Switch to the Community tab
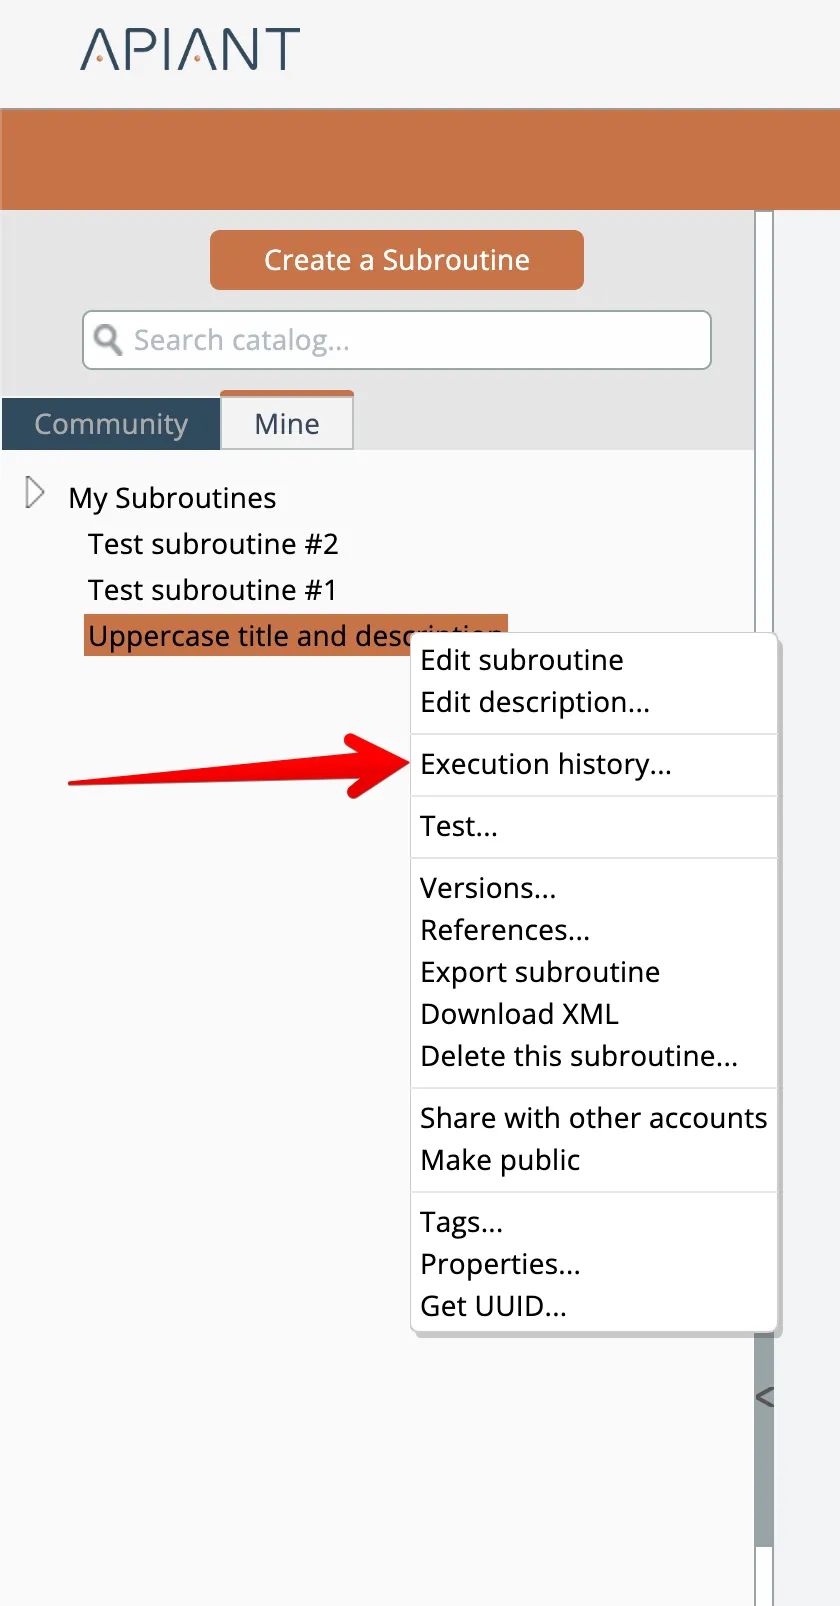 click(111, 424)
